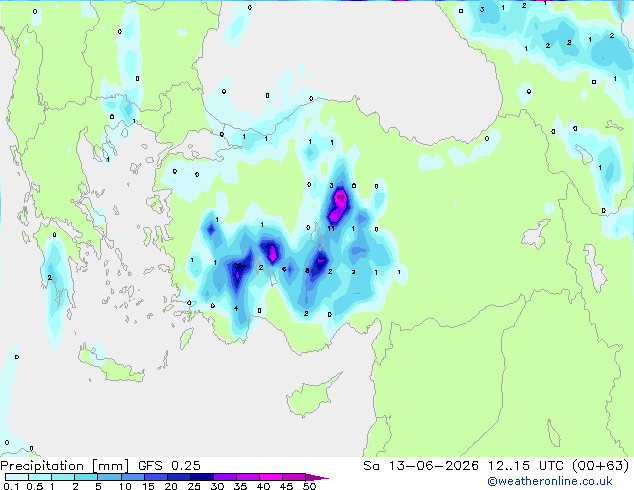Click the '(00+63)' forecast offset text
The height and width of the screenshot is (490, 634).
pyautogui.click(x=601, y=466)
